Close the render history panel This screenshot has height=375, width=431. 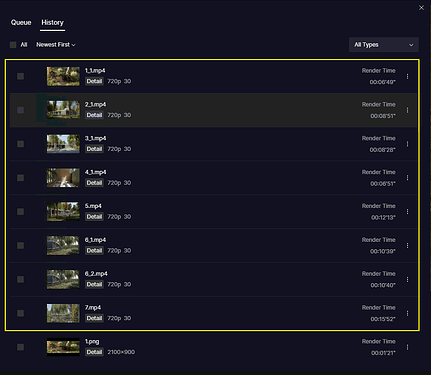coord(421,8)
